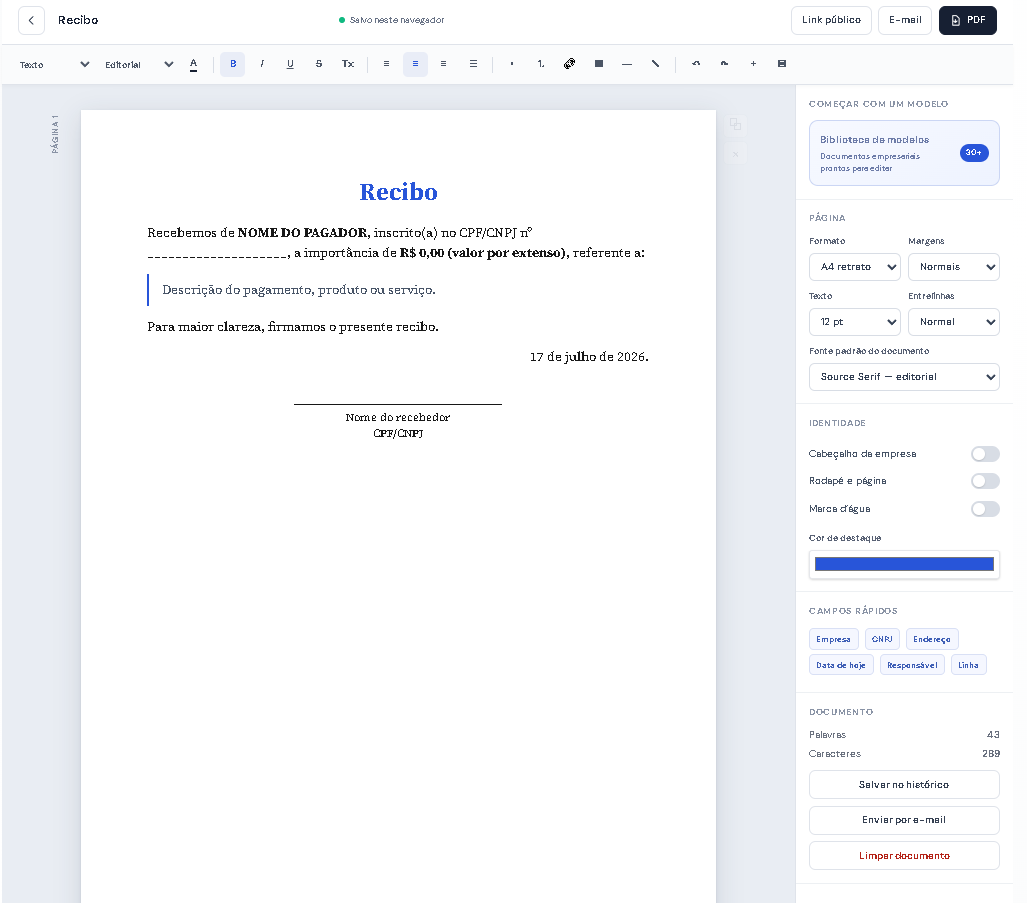This screenshot has height=903, width=1027.
Task: Insert the Responsável quick field
Action: click(912, 665)
